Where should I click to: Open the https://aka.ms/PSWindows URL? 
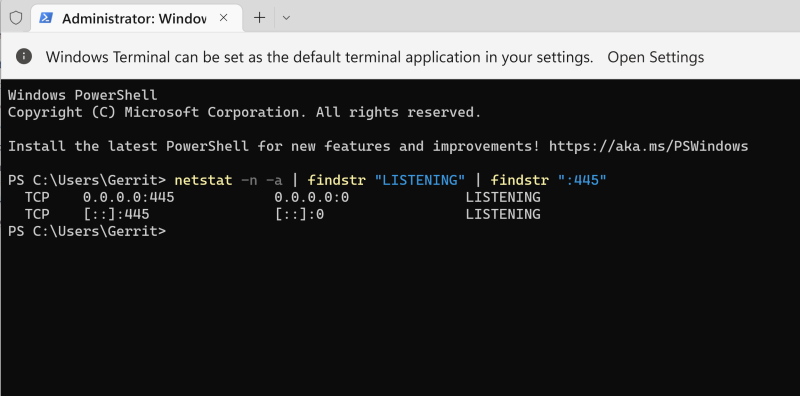tap(648, 146)
